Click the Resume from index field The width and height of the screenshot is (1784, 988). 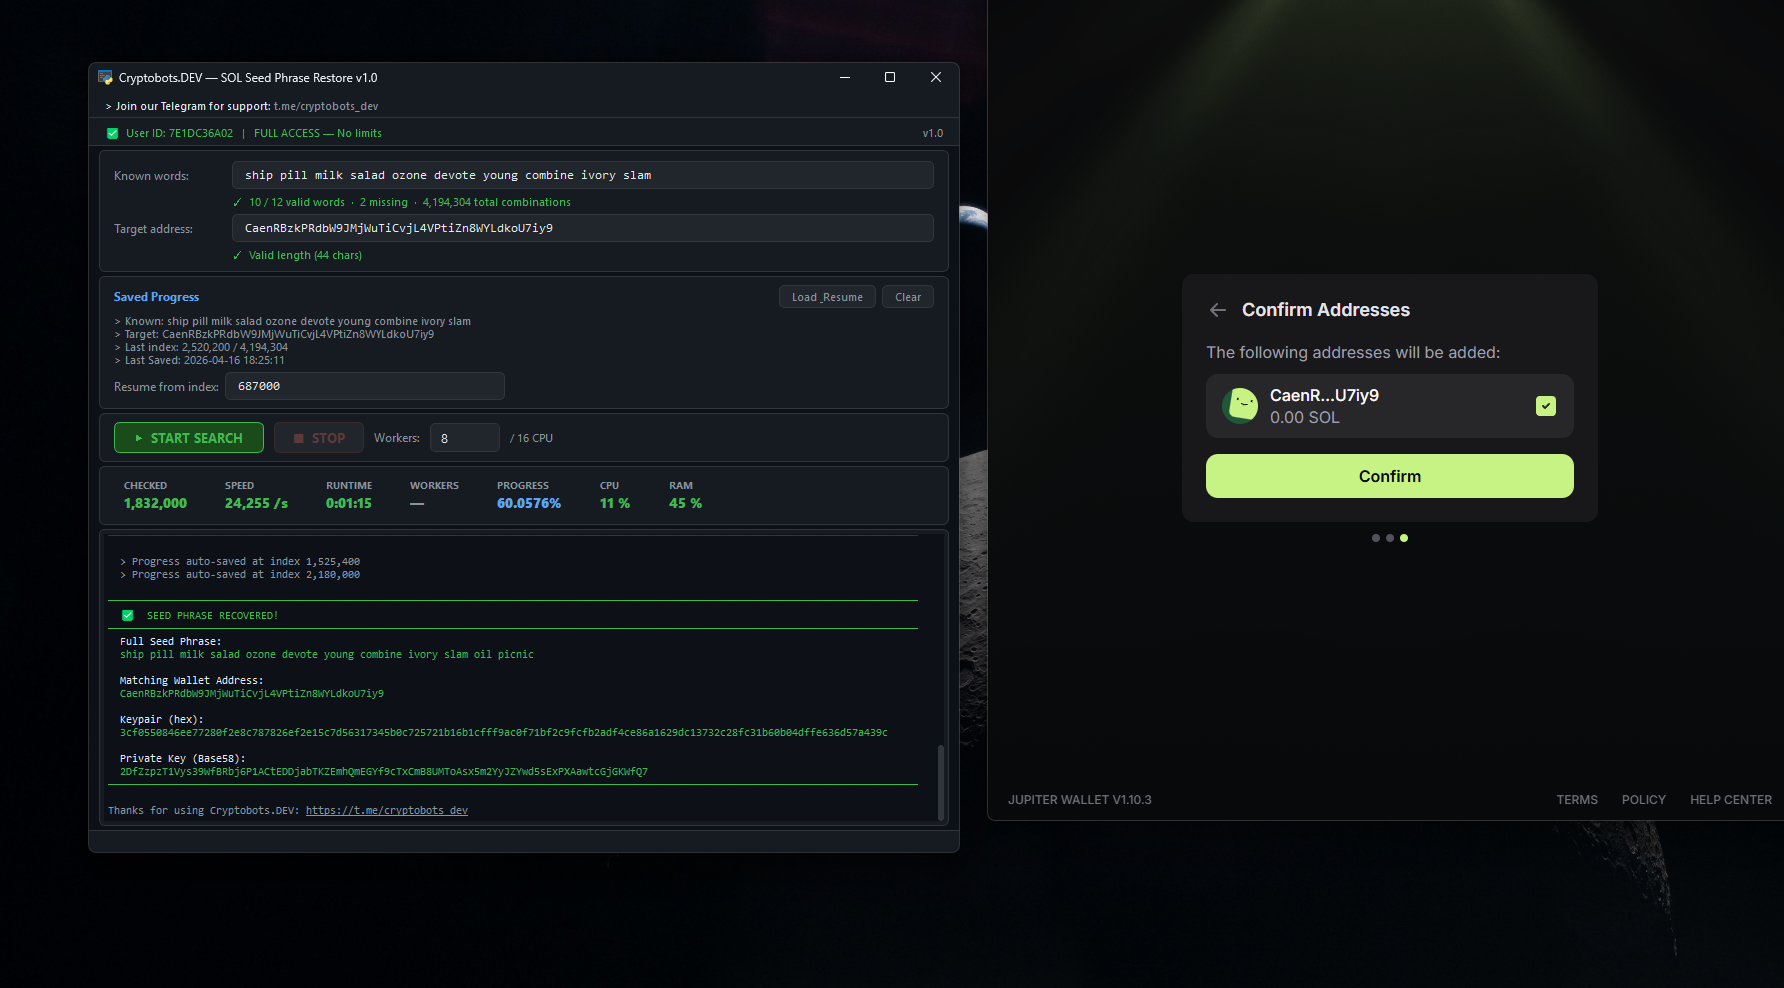tap(364, 386)
